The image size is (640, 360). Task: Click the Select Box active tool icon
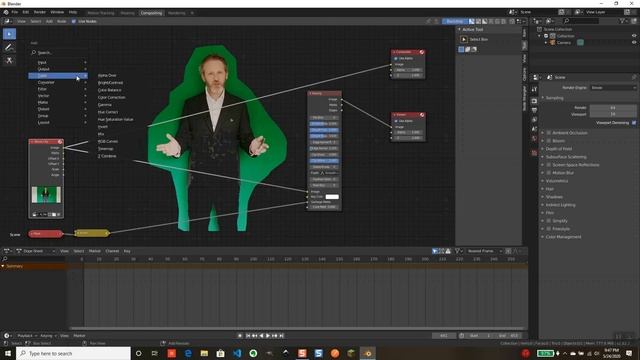tap(464, 39)
